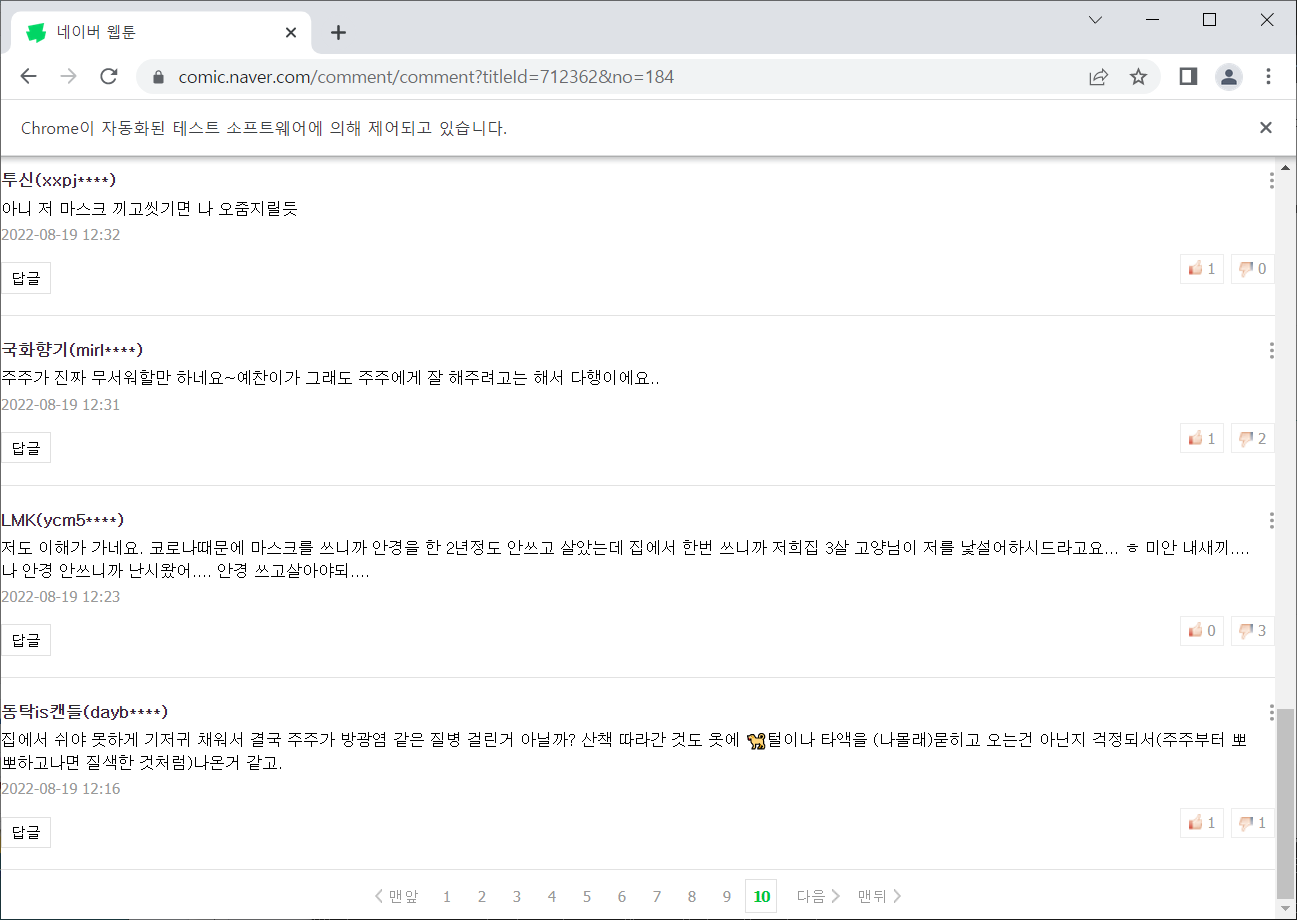
Task: Go to comment page 7
Action: click(x=657, y=896)
